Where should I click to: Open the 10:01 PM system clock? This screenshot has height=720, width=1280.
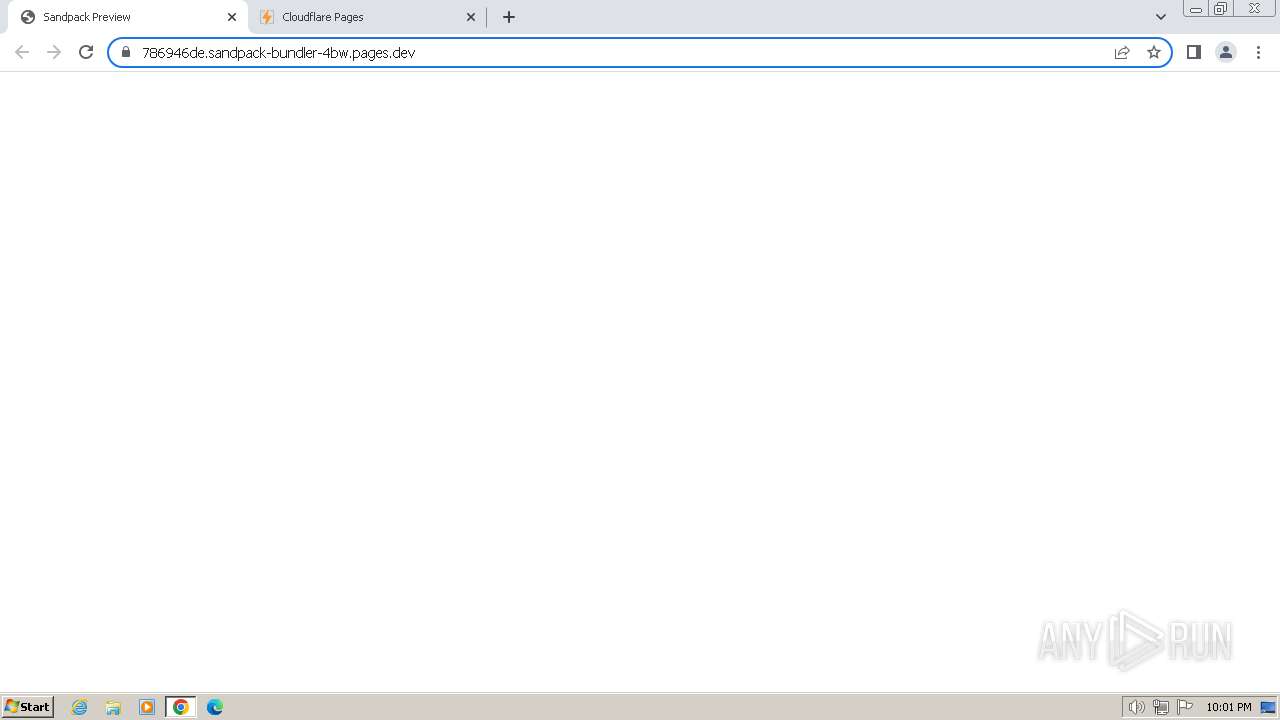point(1229,707)
